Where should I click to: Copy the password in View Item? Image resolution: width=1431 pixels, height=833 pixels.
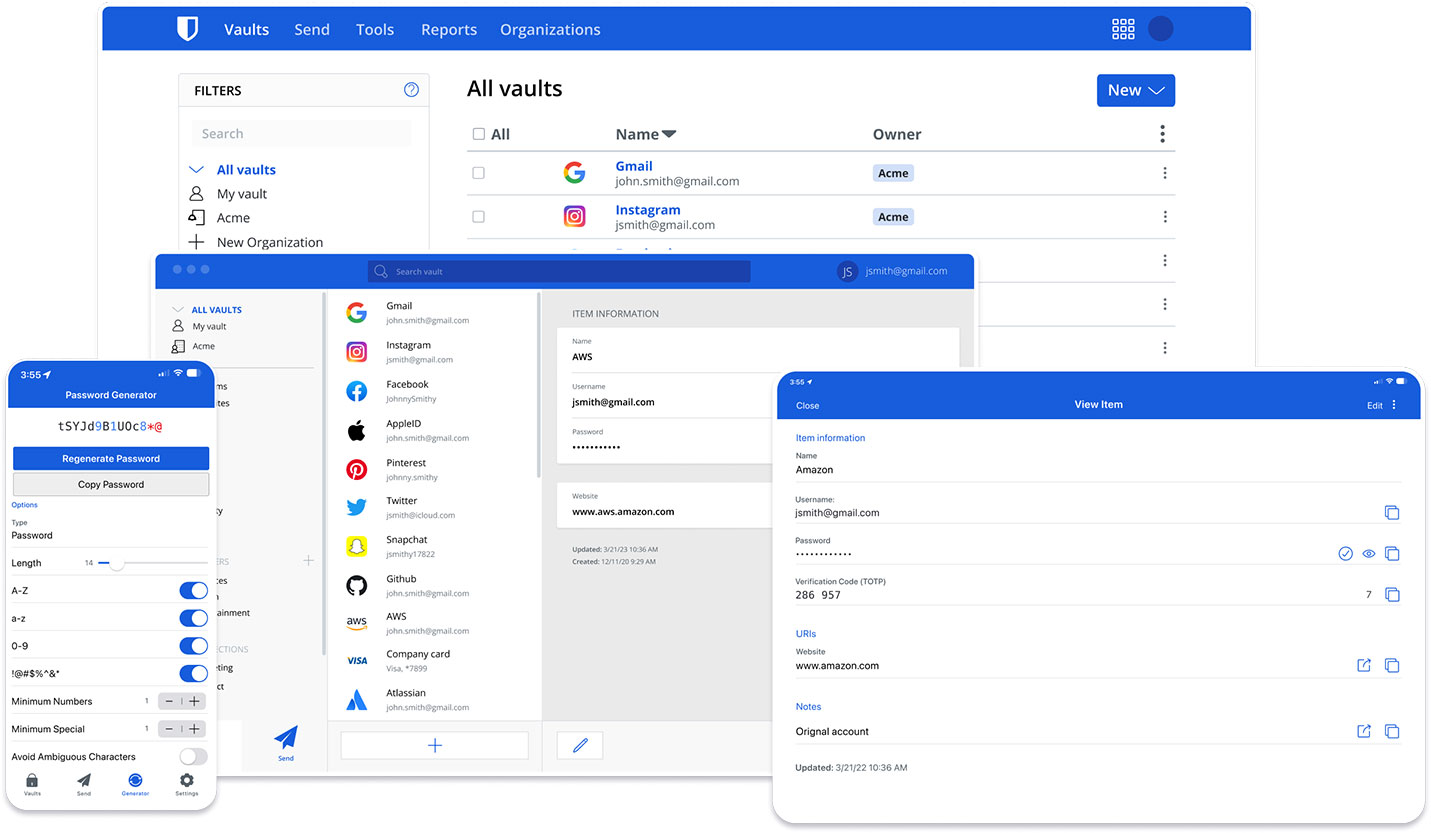[1391, 554]
